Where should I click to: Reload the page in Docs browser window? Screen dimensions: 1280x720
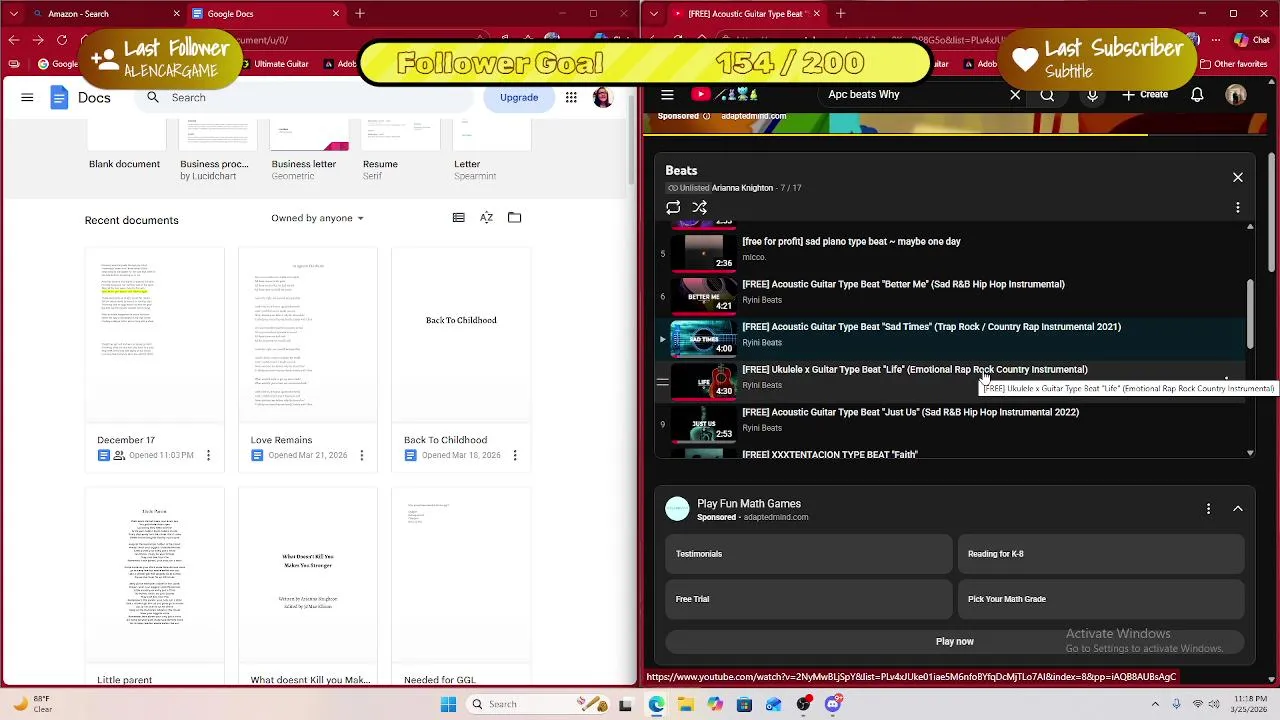(x=62, y=40)
